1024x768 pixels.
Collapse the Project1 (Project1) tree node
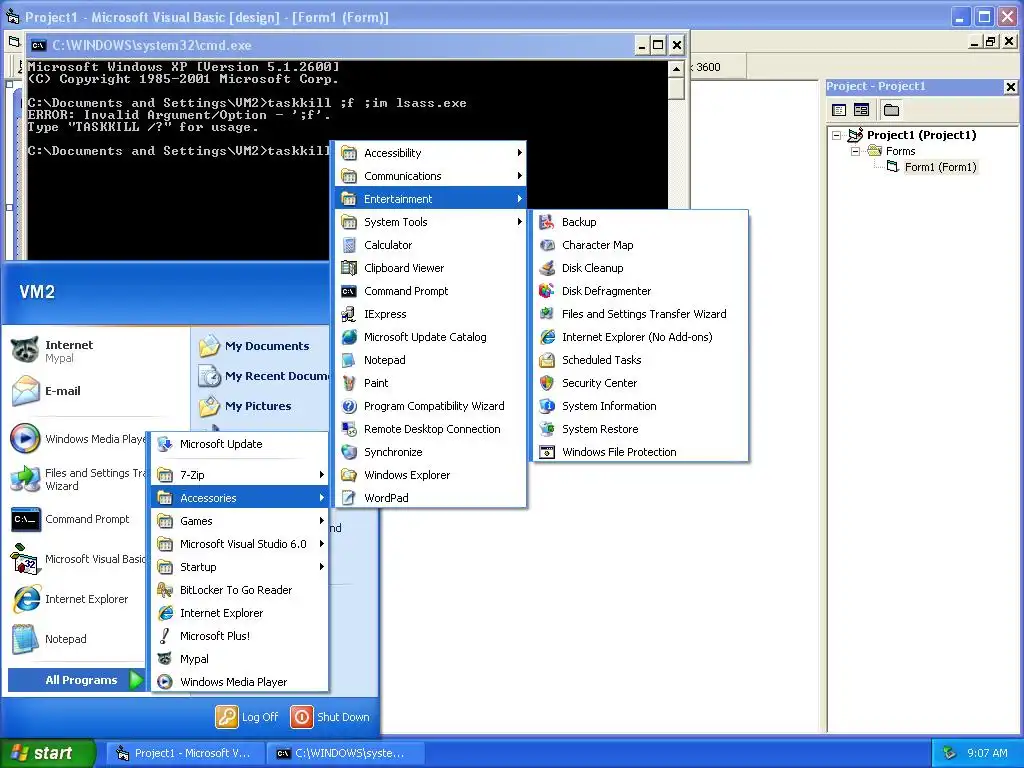(837, 135)
